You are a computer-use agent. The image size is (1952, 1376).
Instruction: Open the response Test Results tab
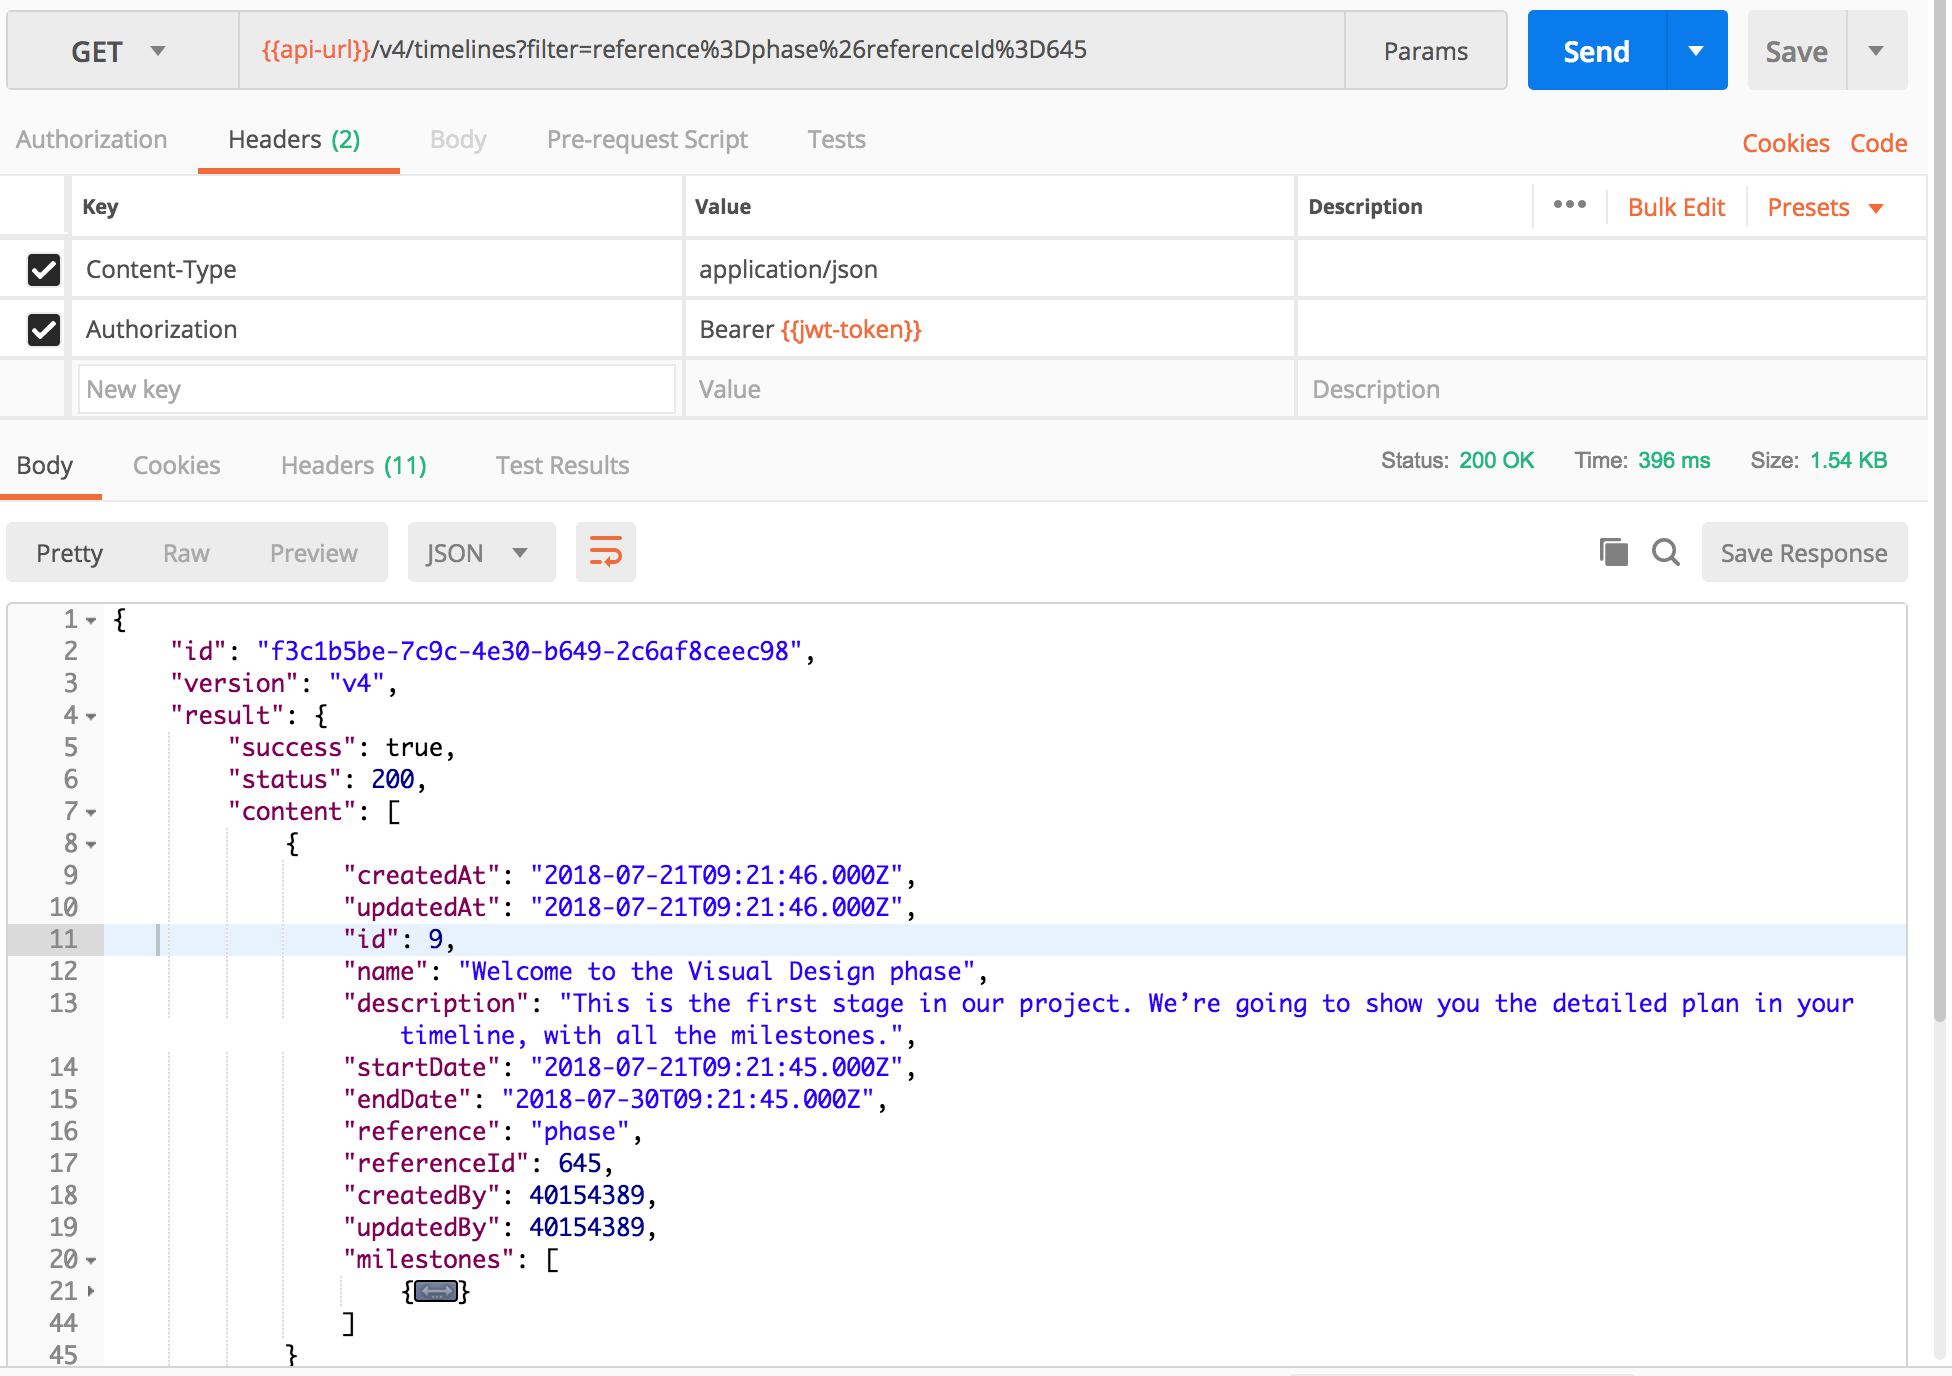pyautogui.click(x=562, y=465)
